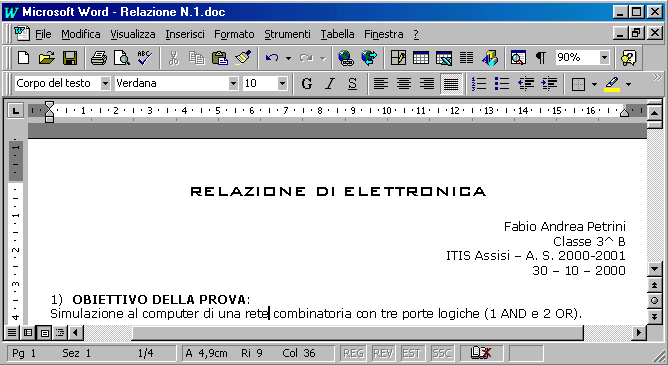Expand the Verdana font name dropdown
Viewport: 668px width, 365px height.
233,83
